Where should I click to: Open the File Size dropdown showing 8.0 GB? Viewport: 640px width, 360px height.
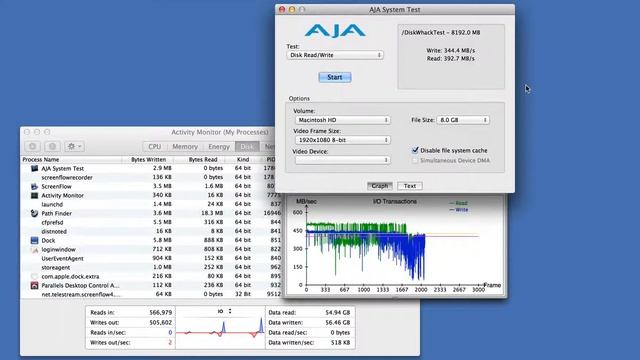463,120
